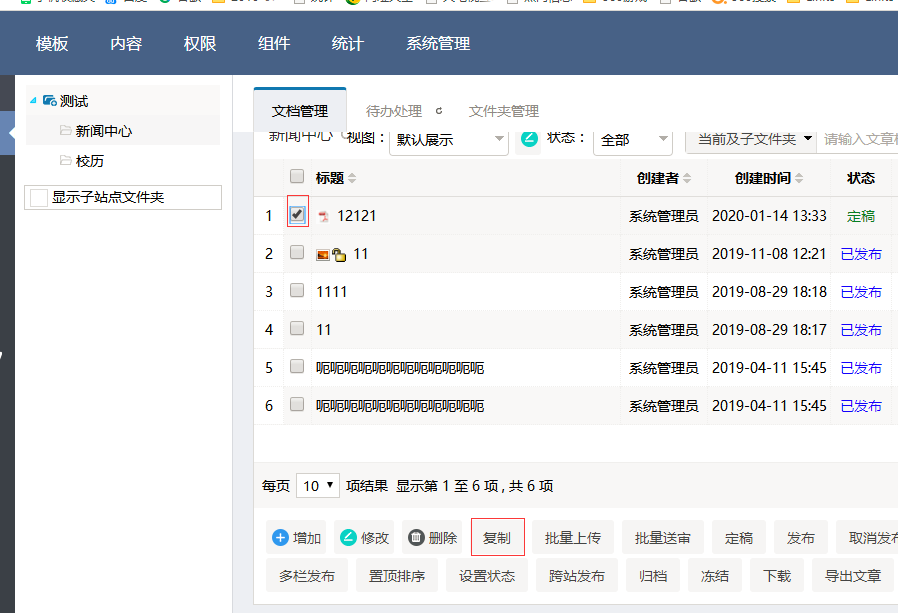
Task: Collapse the 测试 tree node arrow
Action: coord(34,100)
